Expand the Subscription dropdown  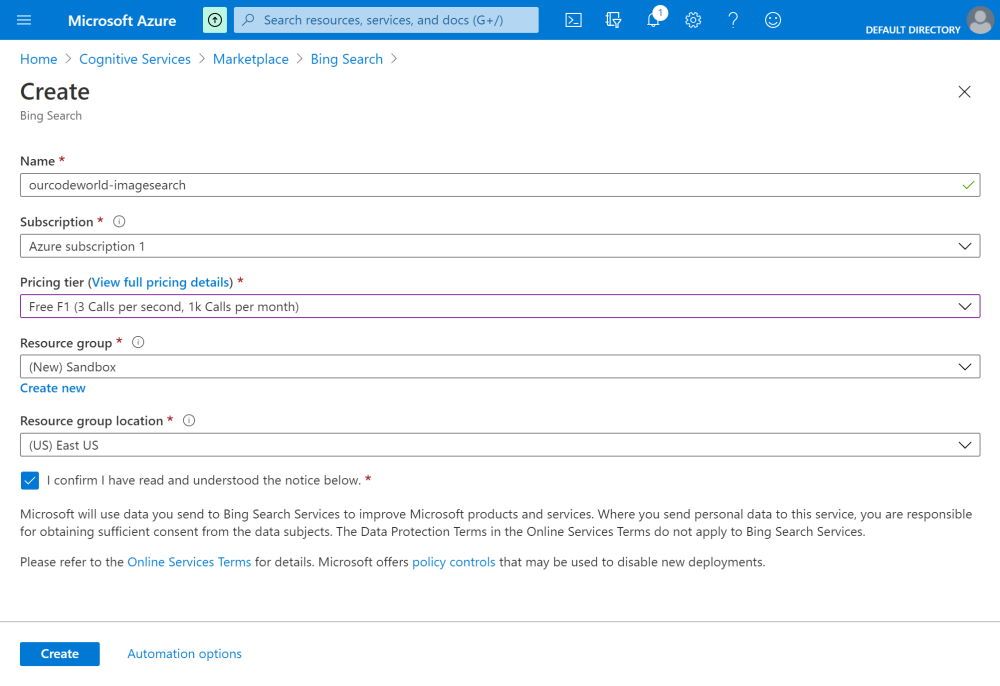pos(500,246)
